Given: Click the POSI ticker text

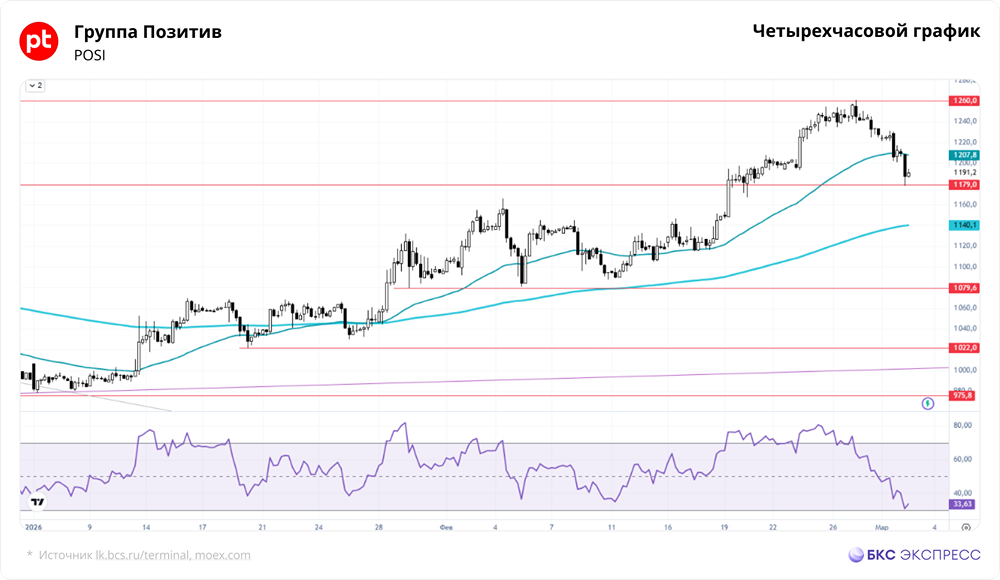Looking at the screenshot, I should (89, 56).
